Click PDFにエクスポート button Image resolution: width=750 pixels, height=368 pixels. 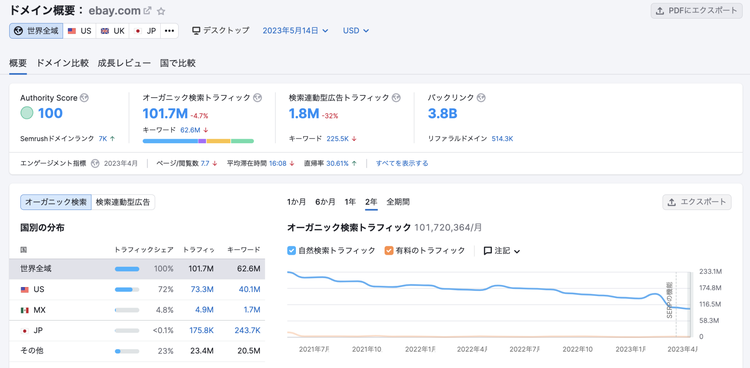click(x=696, y=11)
